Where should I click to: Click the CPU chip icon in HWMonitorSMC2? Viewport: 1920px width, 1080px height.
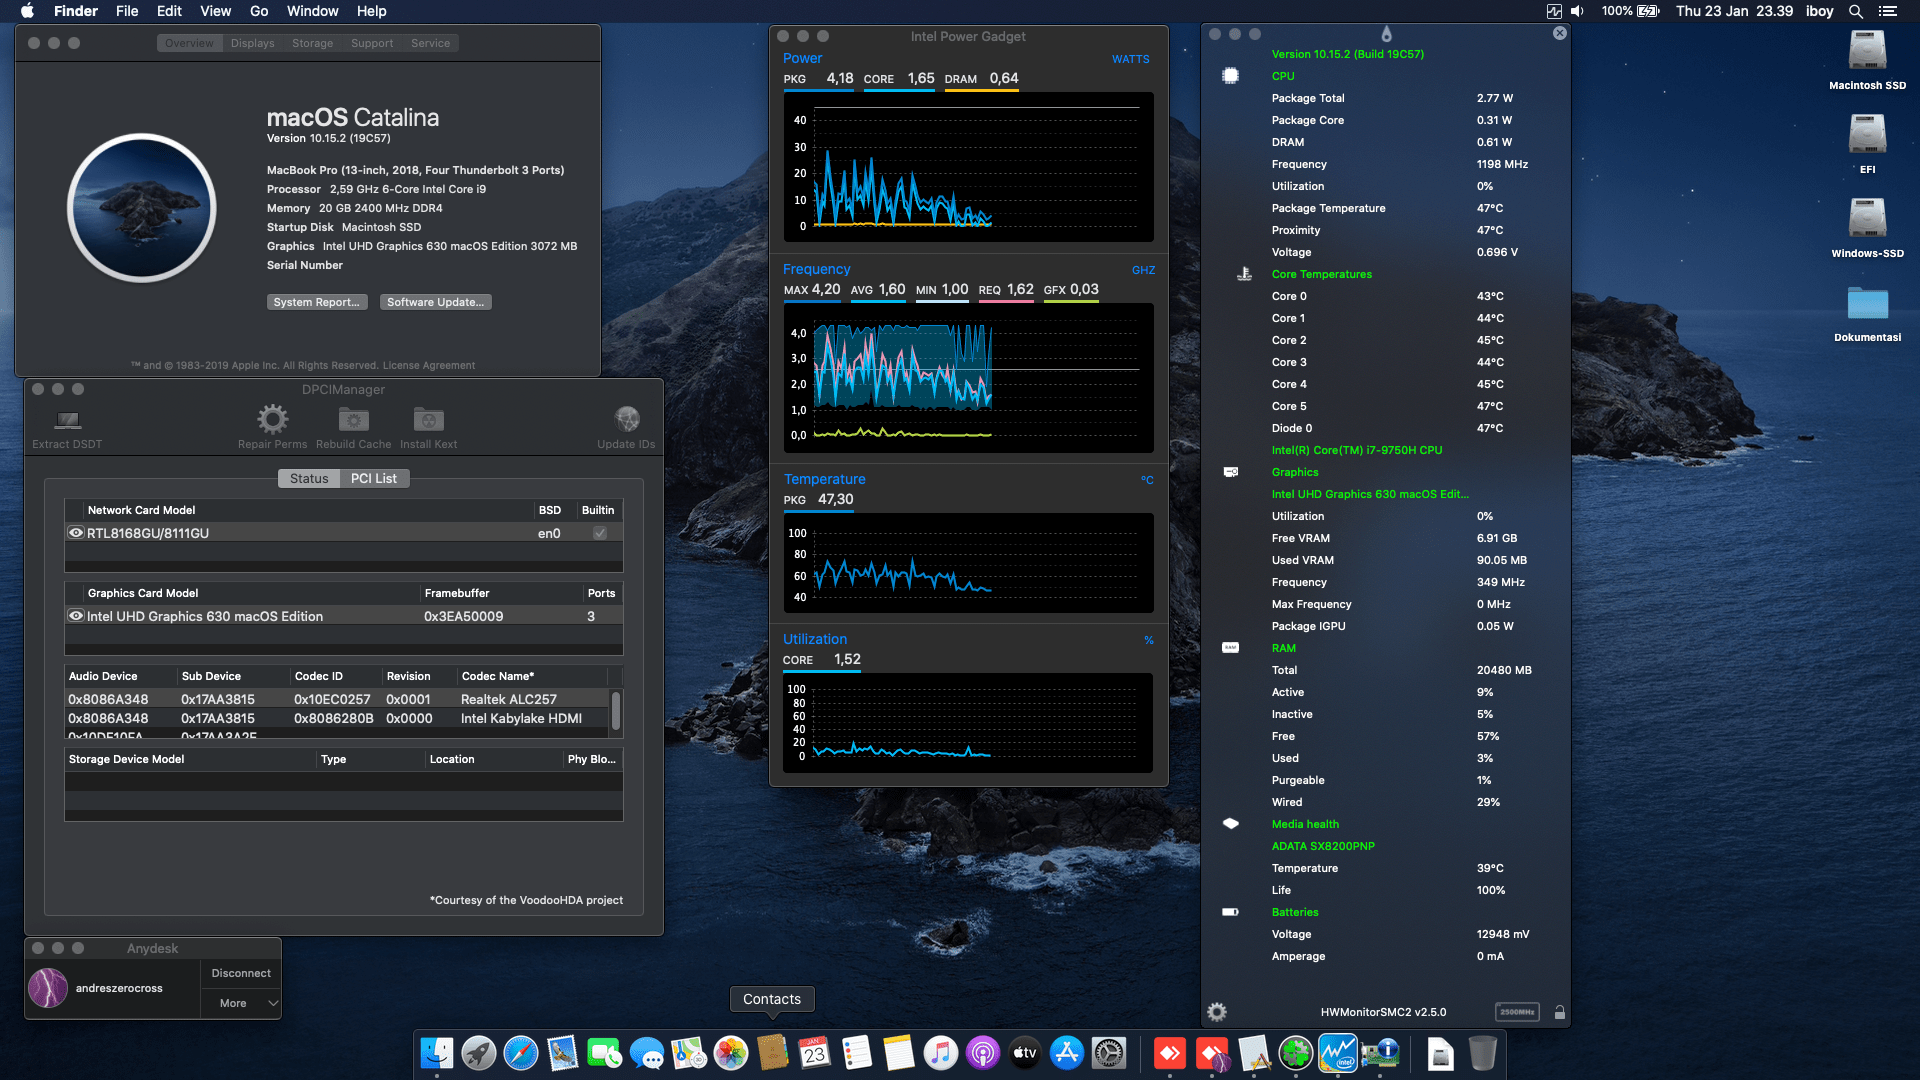pyautogui.click(x=1231, y=76)
